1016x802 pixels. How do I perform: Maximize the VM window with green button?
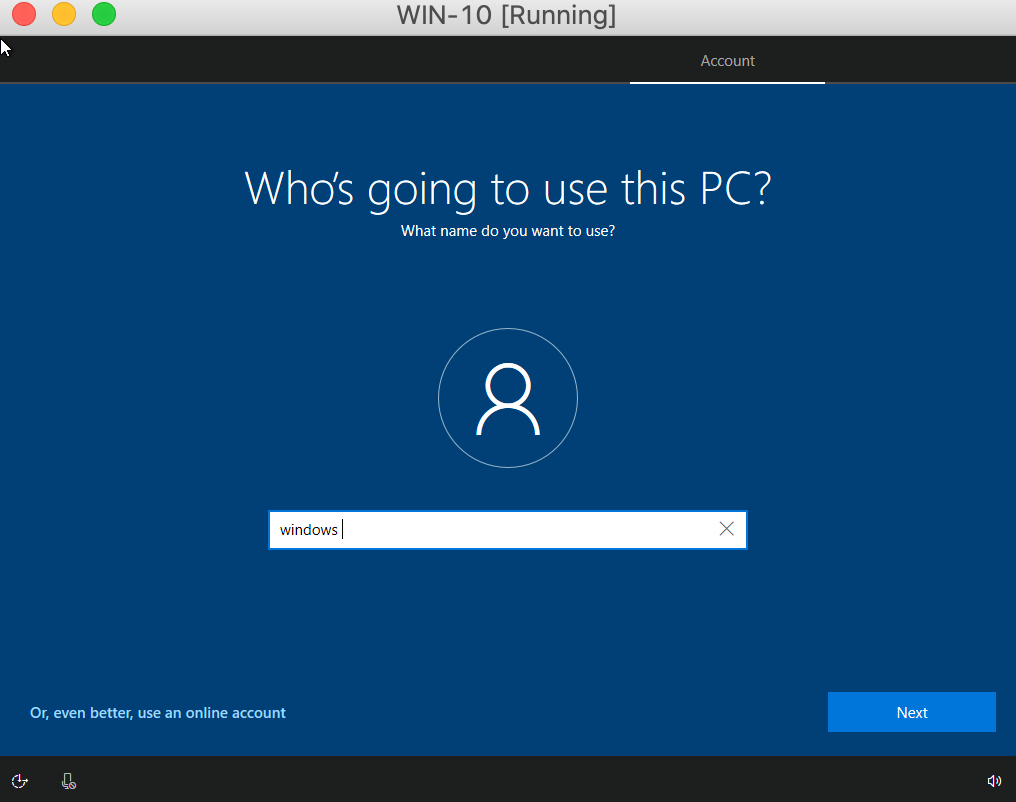pos(104,14)
